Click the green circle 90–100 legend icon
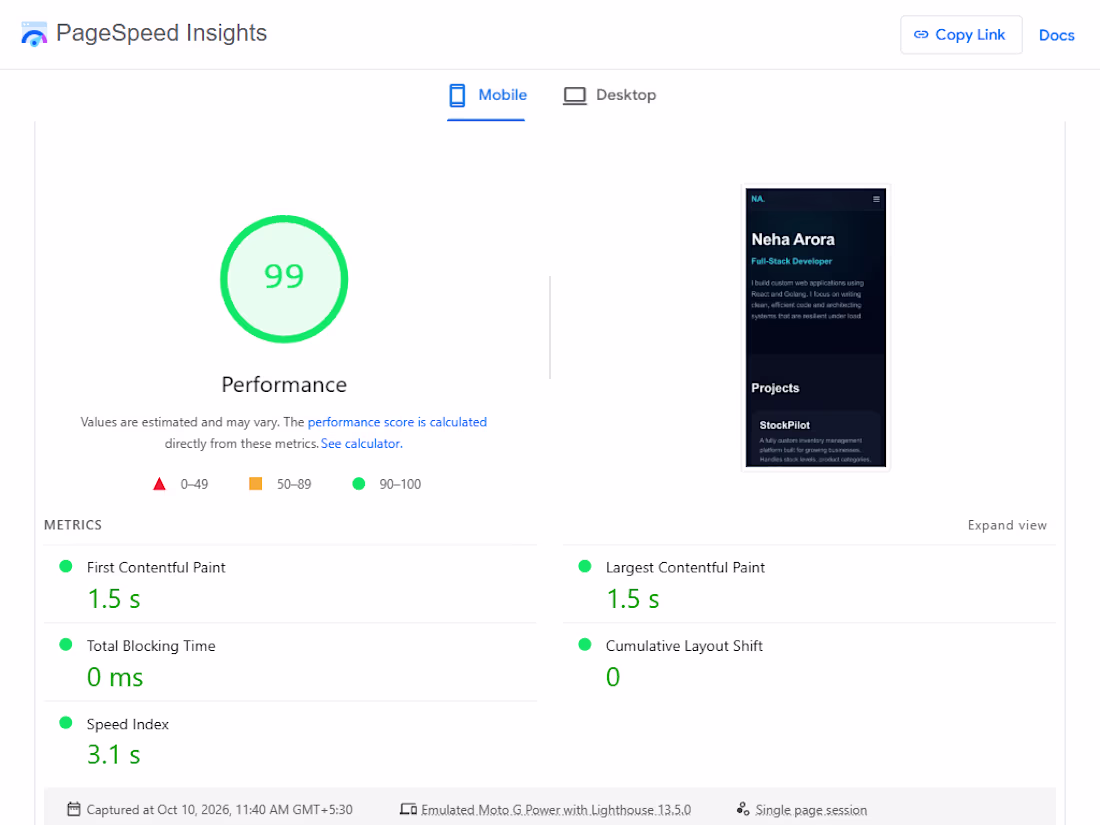The width and height of the screenshot is (1100, 825). tap(358, 483)
